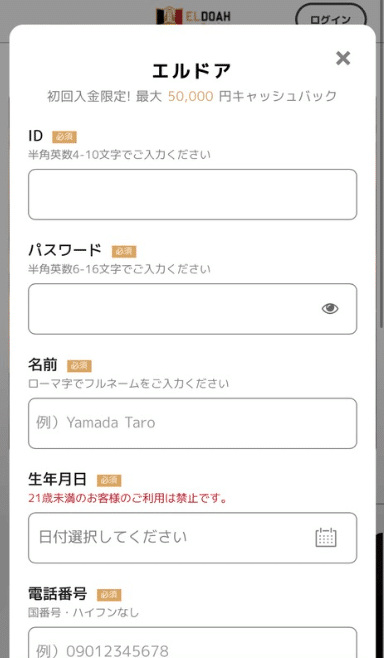Click the 必須 badge next to パスワード

124,251
